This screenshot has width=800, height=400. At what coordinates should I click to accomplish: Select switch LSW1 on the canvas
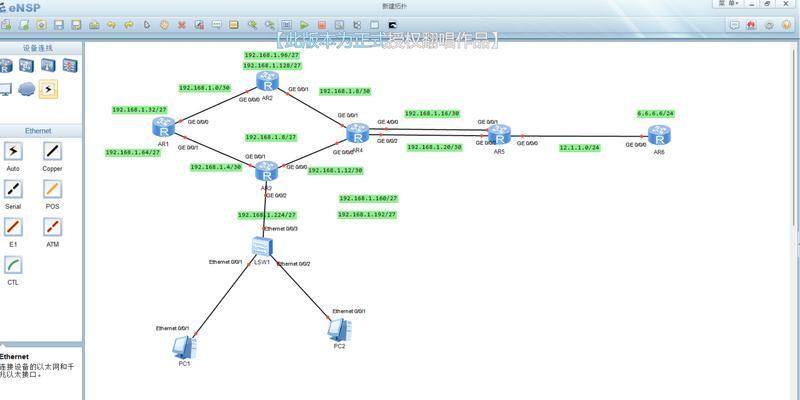pyautogui.click(x=262, y=246)
